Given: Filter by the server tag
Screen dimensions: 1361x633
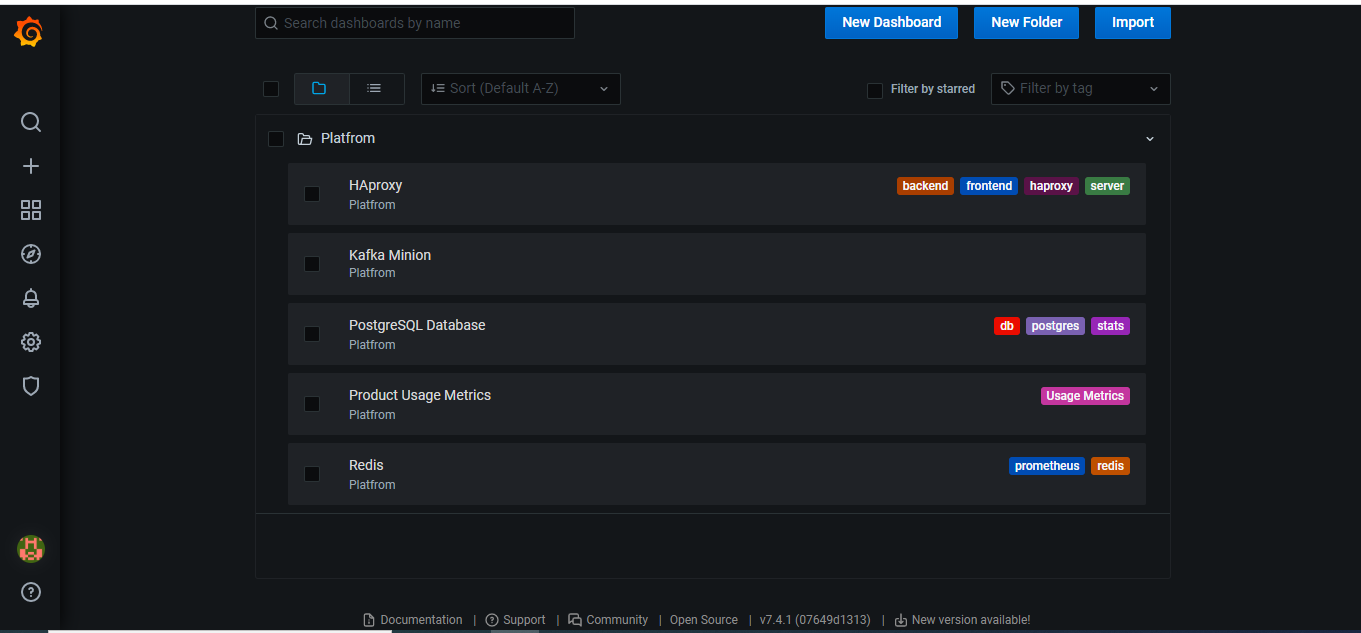Looking at the screenshot, I should [1107, 186].
